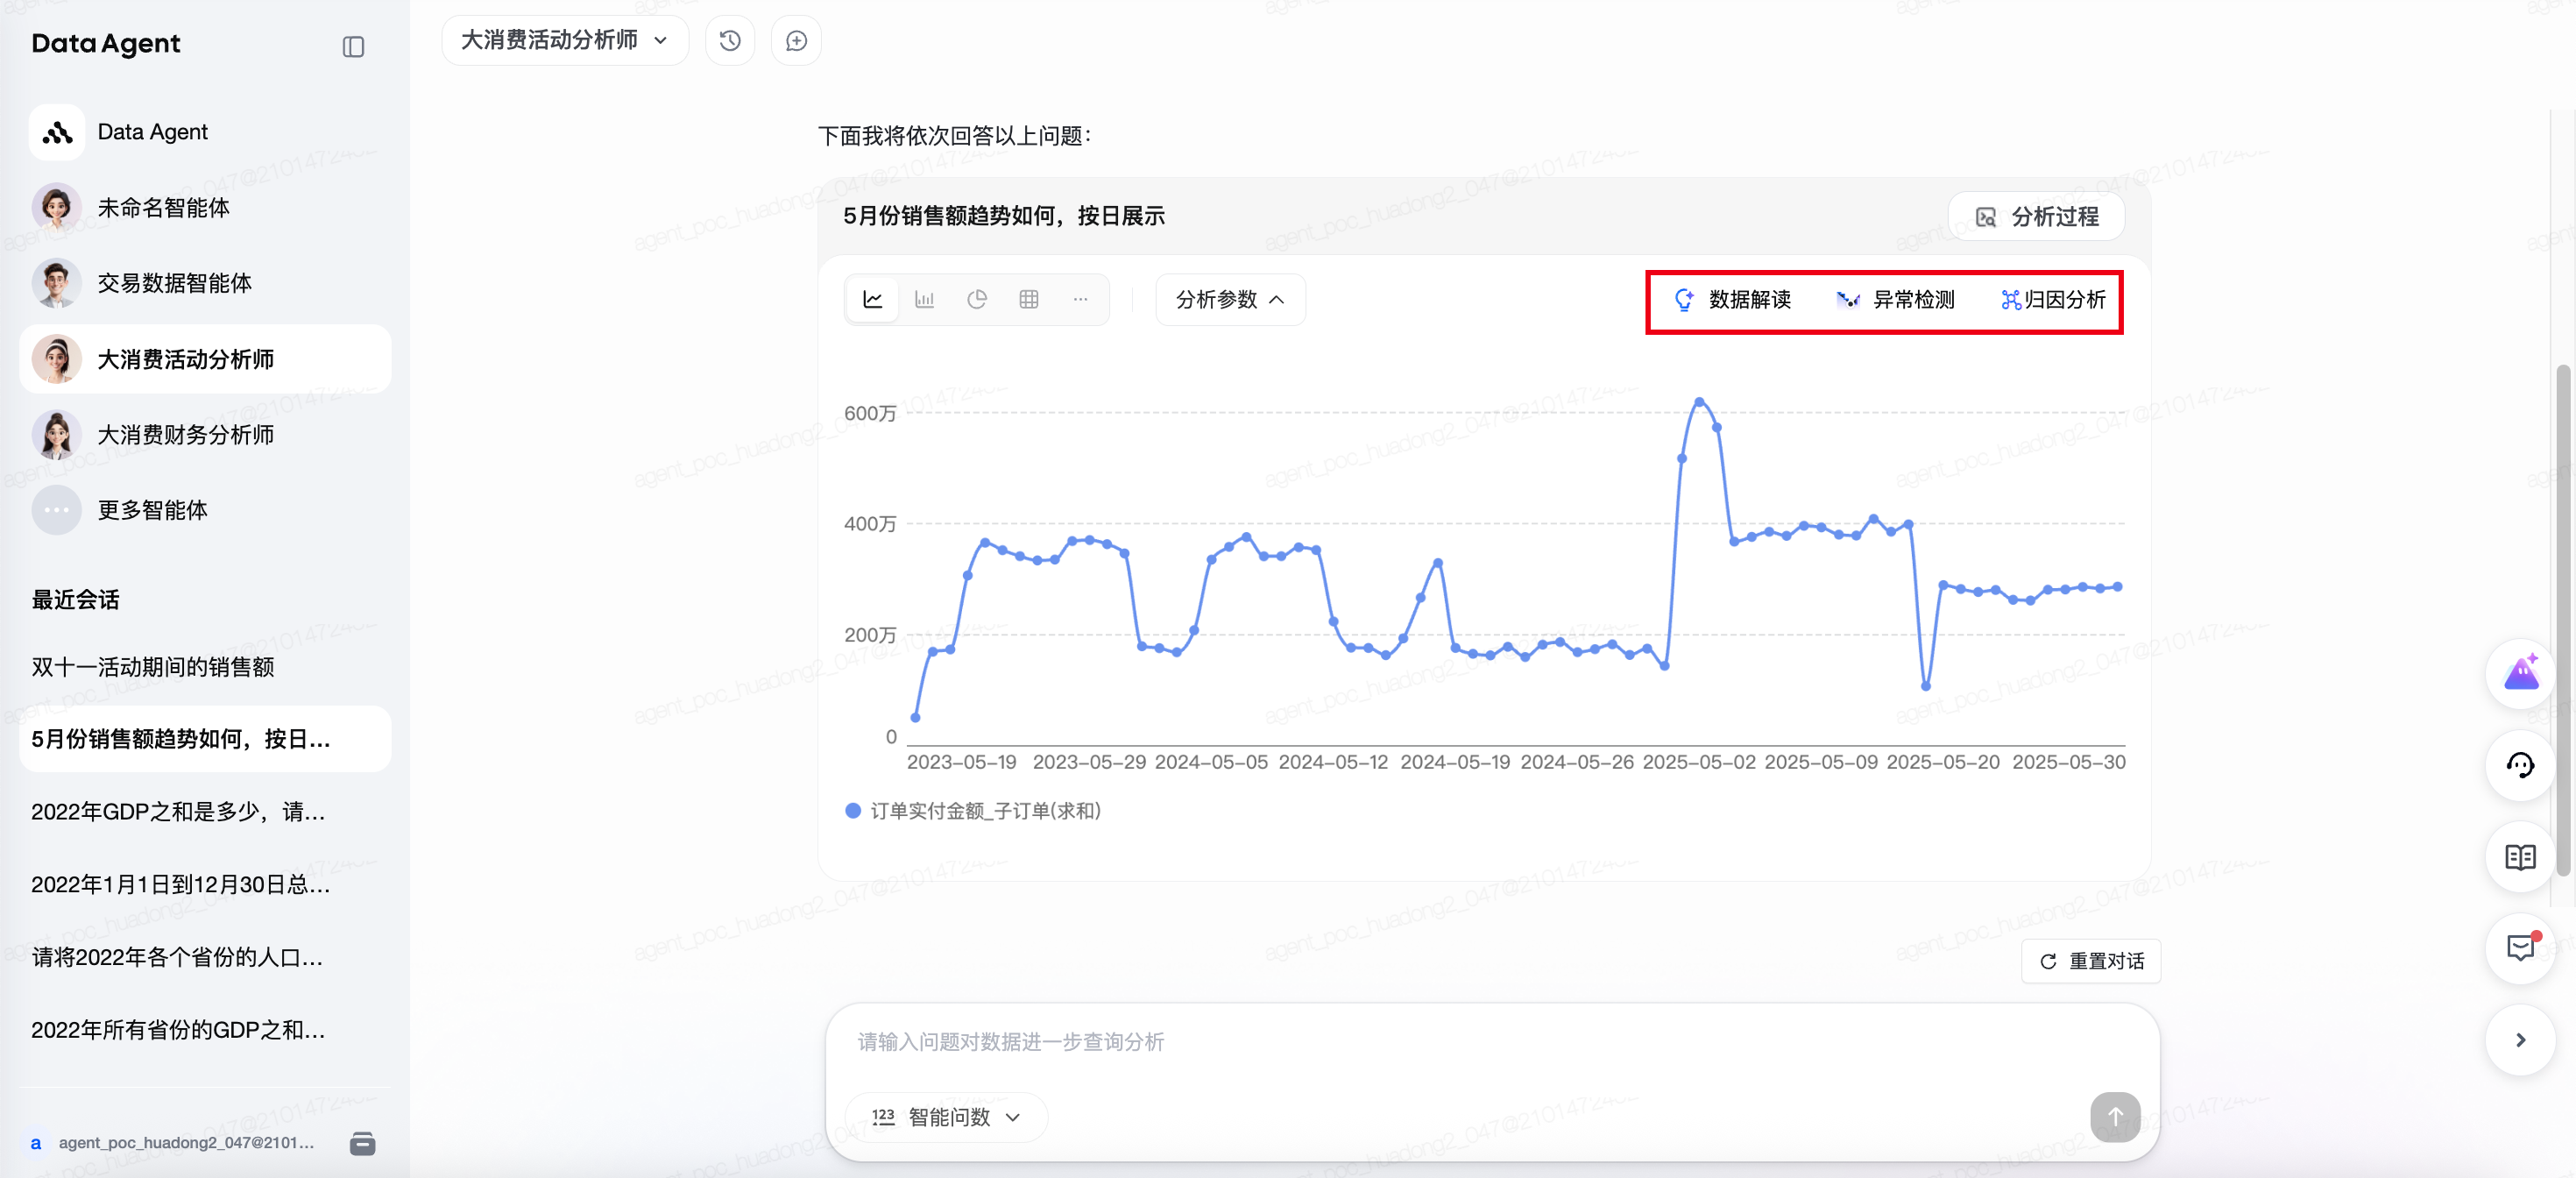Viewport: 2576px width, 1178px height.
Task: Collapse the 分析参数 expander
Action: [1229, 300]
